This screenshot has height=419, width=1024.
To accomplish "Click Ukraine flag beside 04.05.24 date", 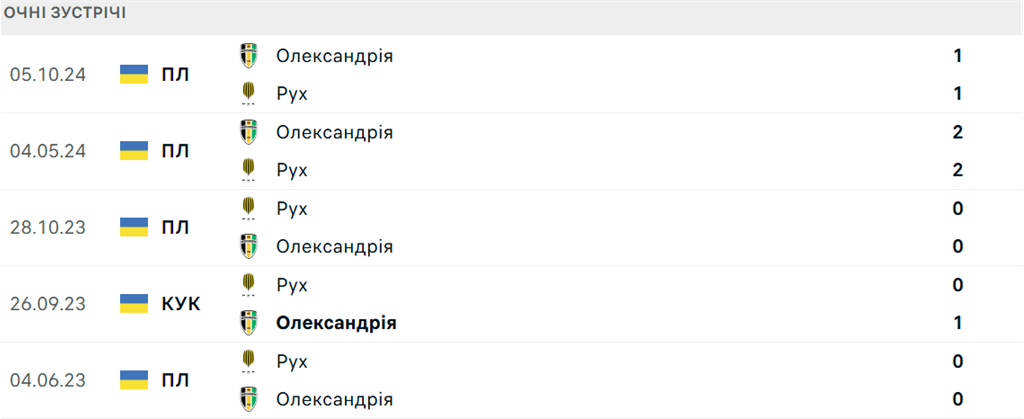I will point(134,151).
